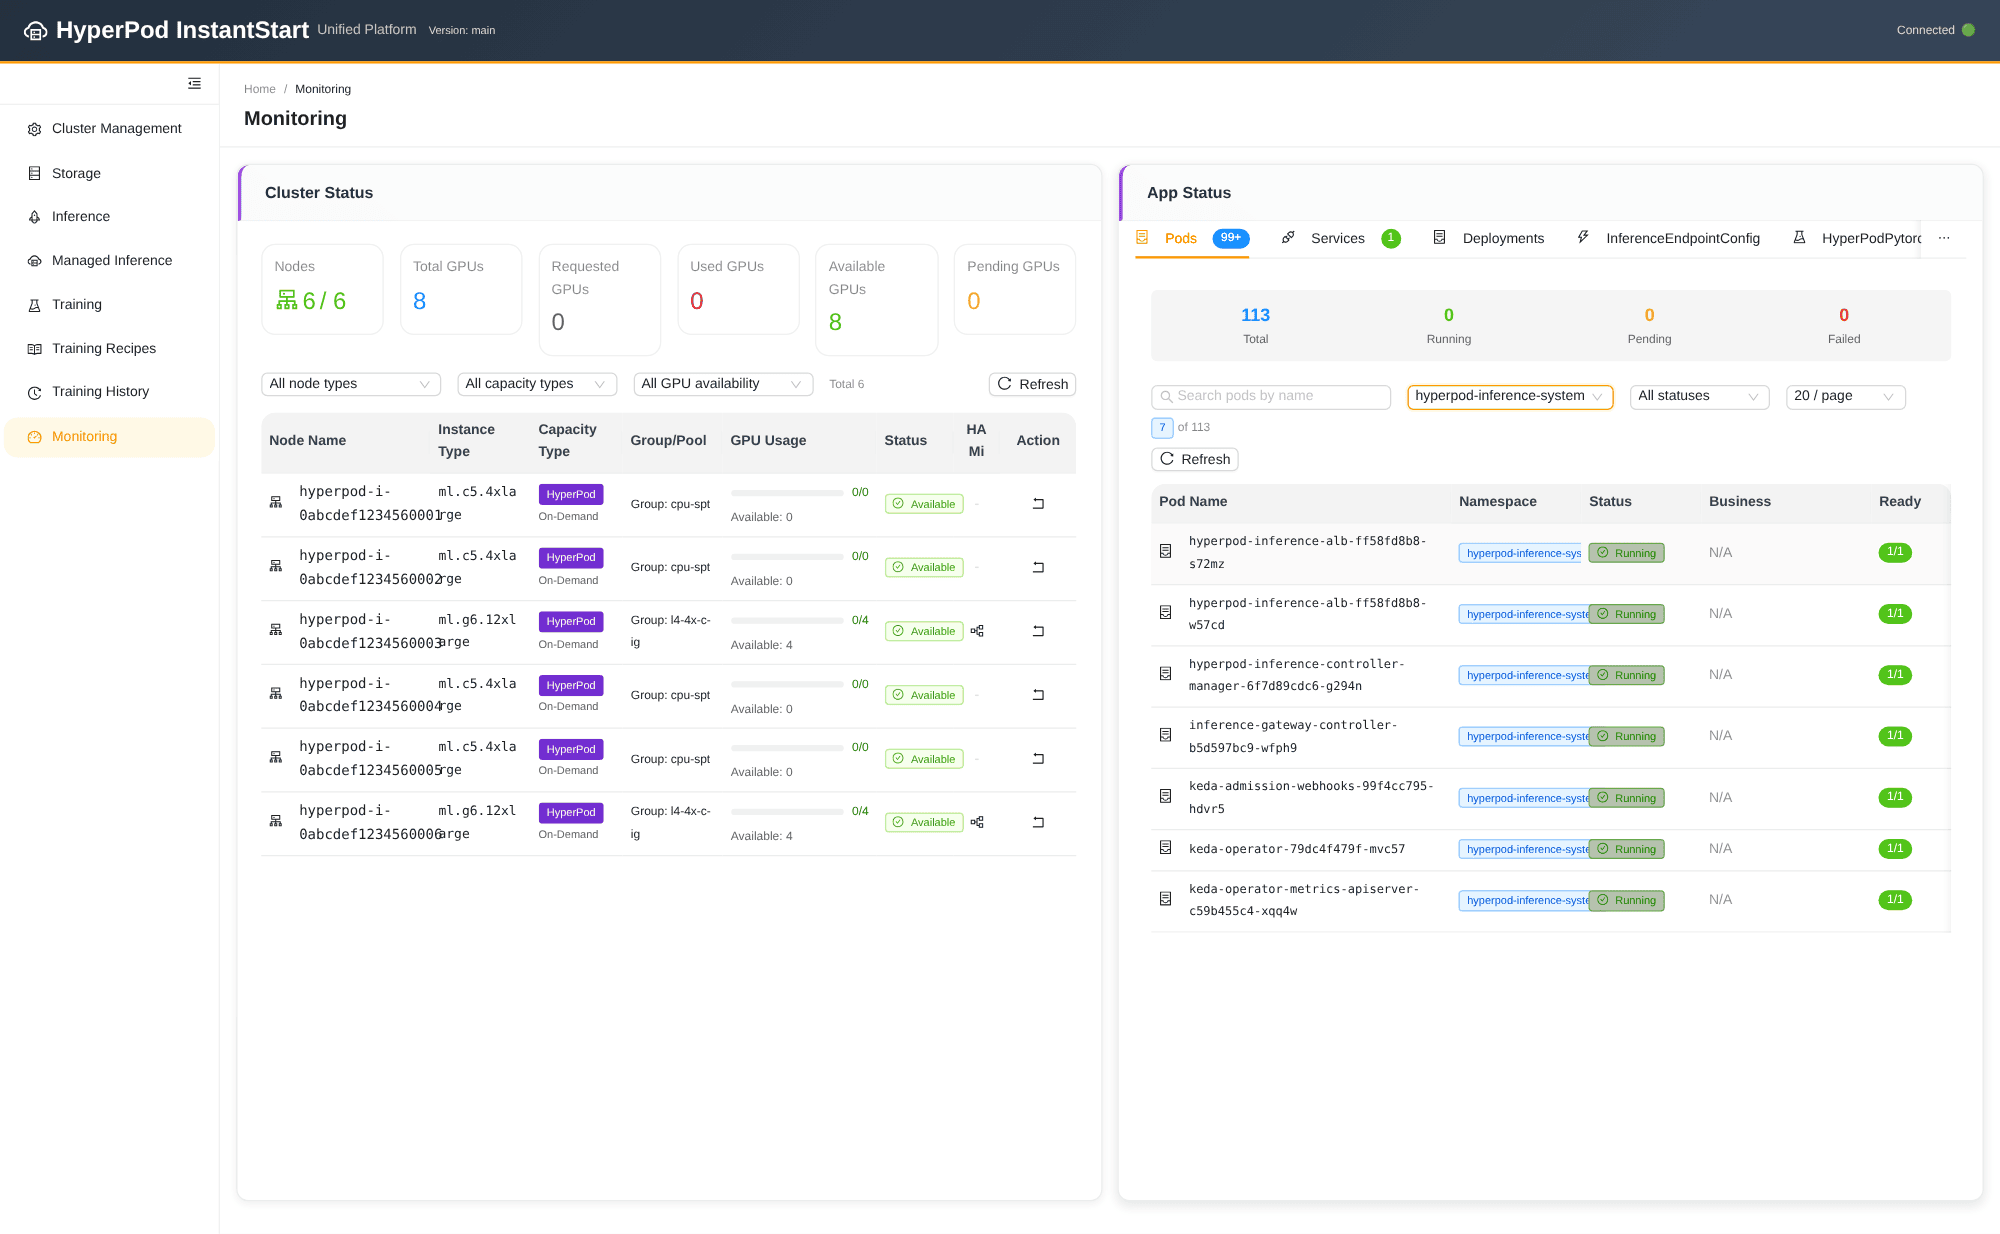
Task: Click action icon for node 0abcdef1234560003
Action: [1038, 631]
